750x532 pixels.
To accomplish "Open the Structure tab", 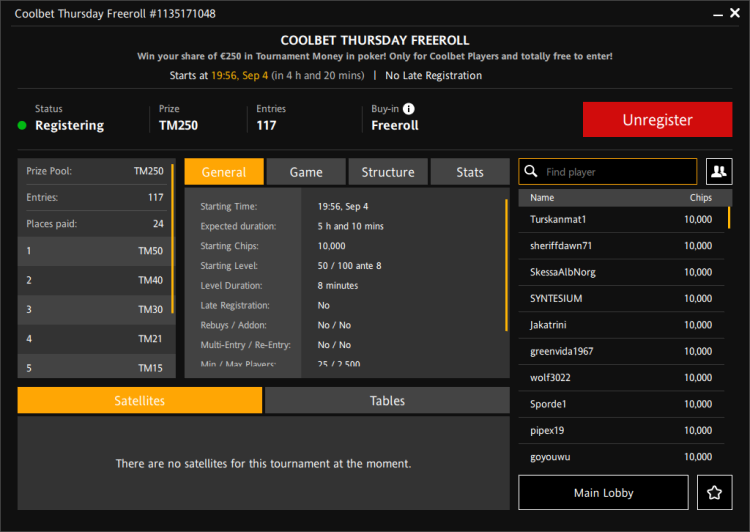I will (388, 172).
